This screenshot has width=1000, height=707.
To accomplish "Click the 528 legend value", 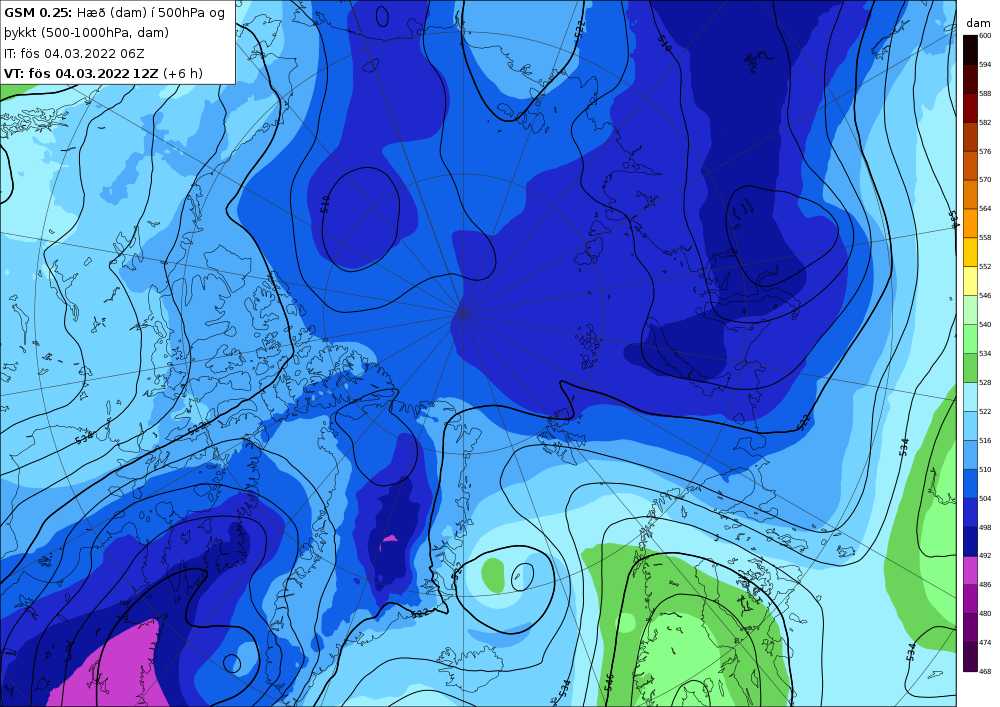I will pos(985,383).
